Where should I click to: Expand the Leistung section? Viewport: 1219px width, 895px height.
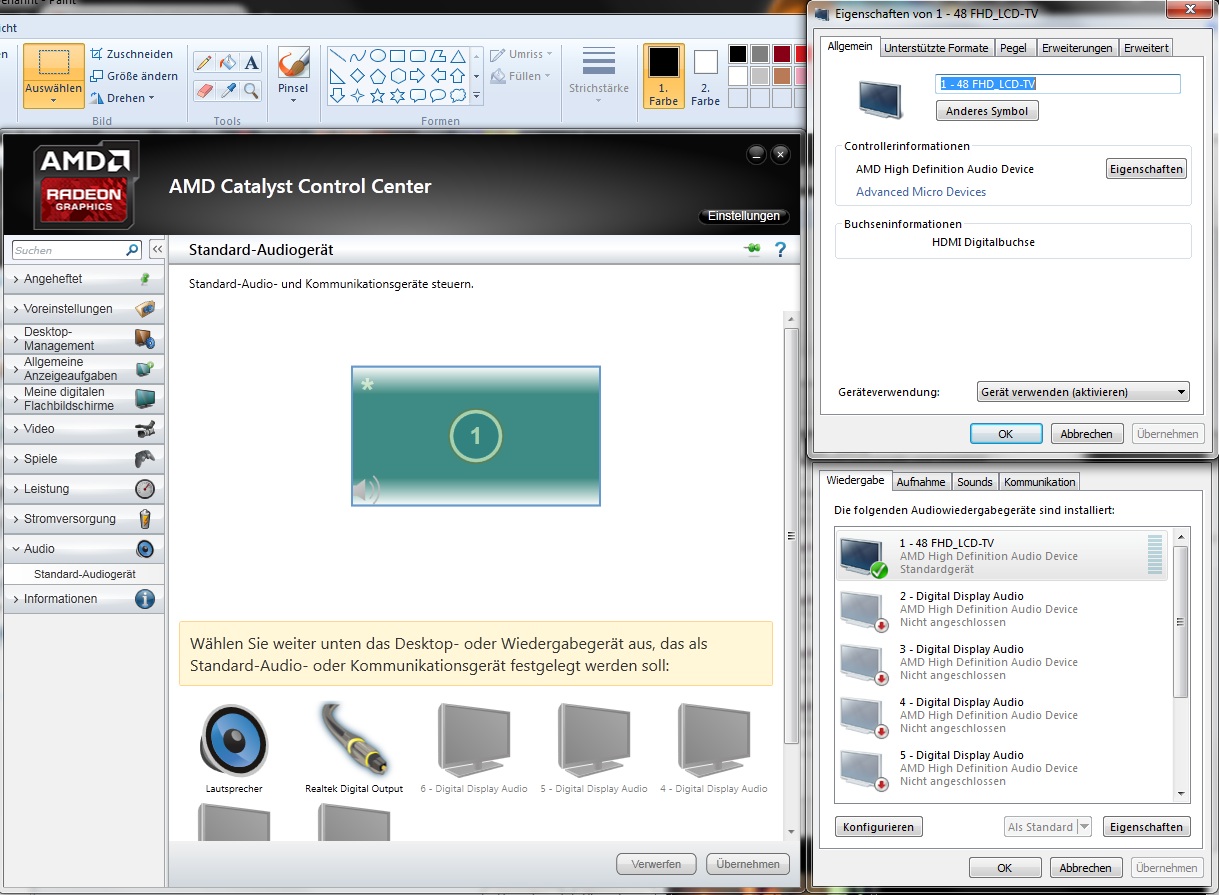coord(84,489)
